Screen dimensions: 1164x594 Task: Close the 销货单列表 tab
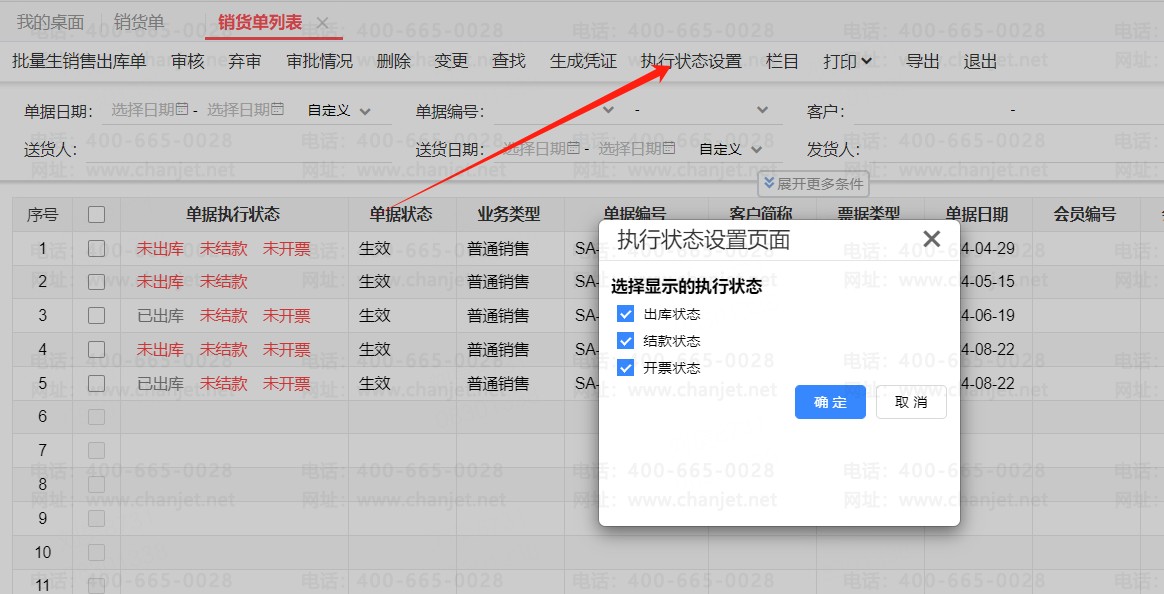322,23
